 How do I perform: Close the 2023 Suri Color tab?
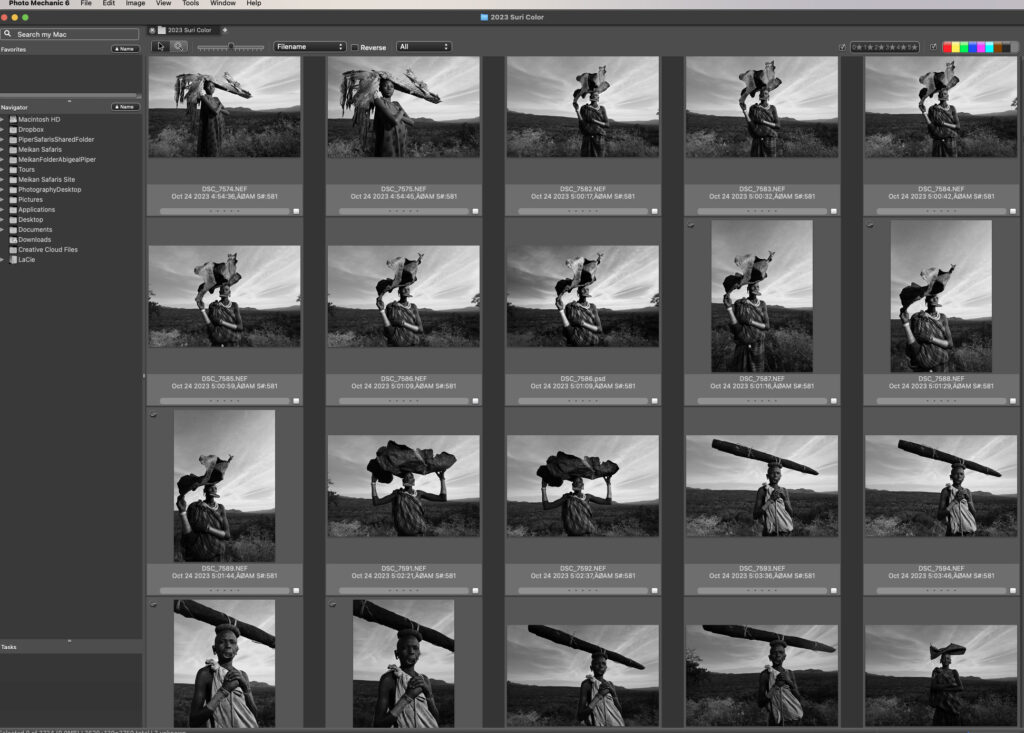(152, 31)
